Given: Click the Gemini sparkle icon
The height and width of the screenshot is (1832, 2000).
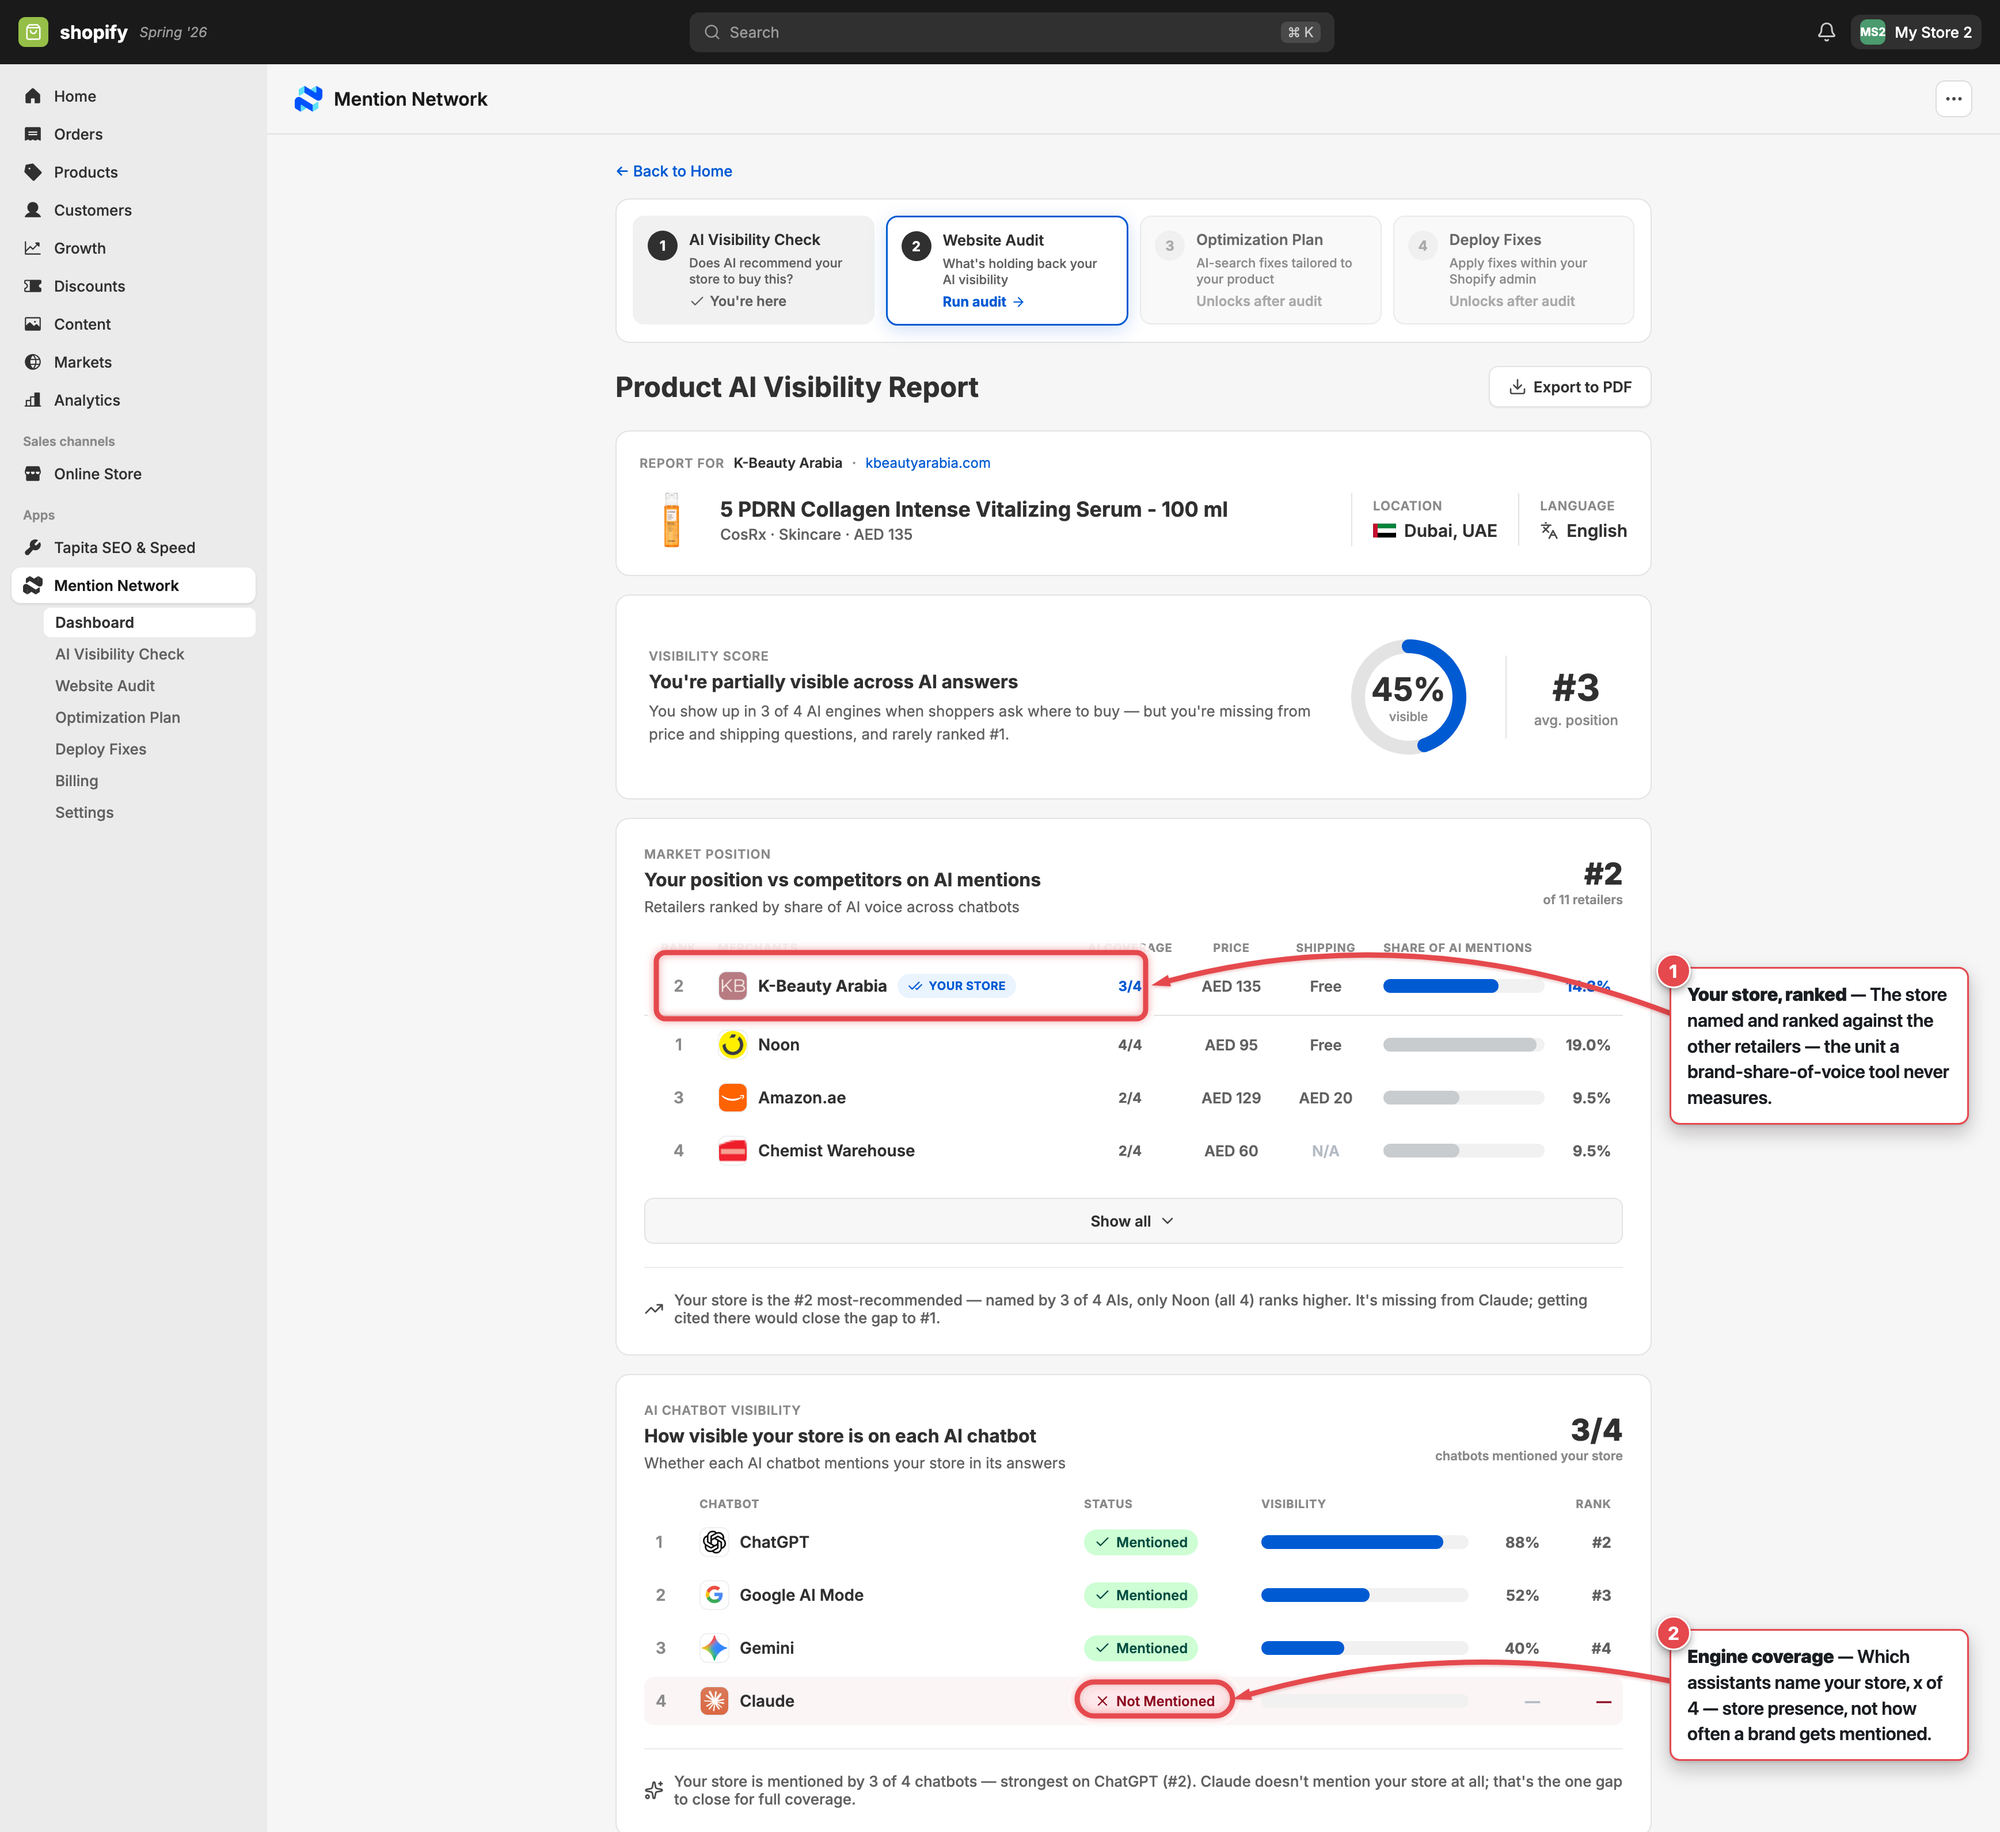Looking at the screenshot, I should click(x=714, y=1648).
